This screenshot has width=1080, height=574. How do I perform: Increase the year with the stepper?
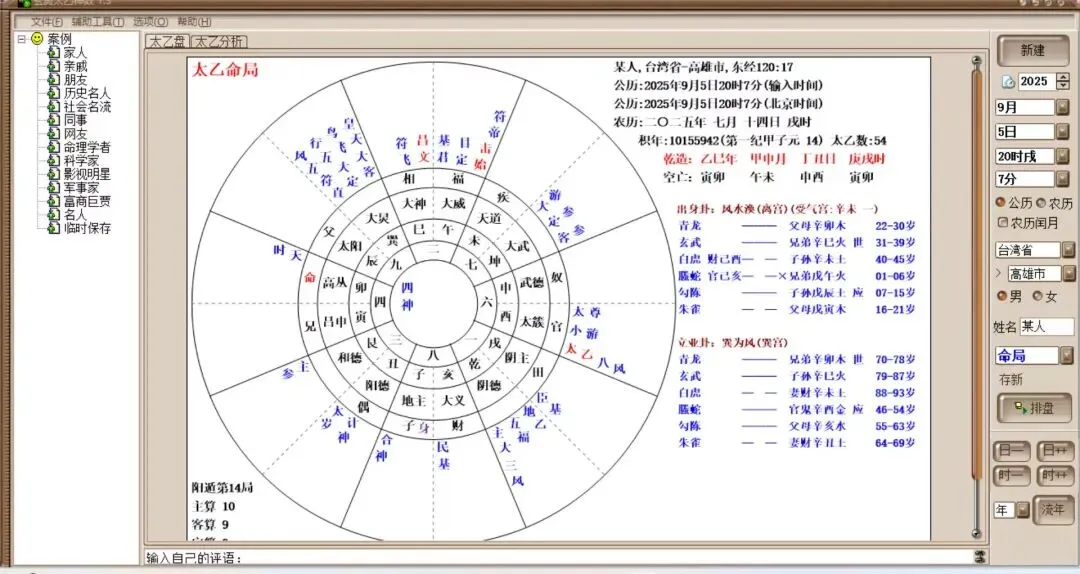[x=1063, y=77]
